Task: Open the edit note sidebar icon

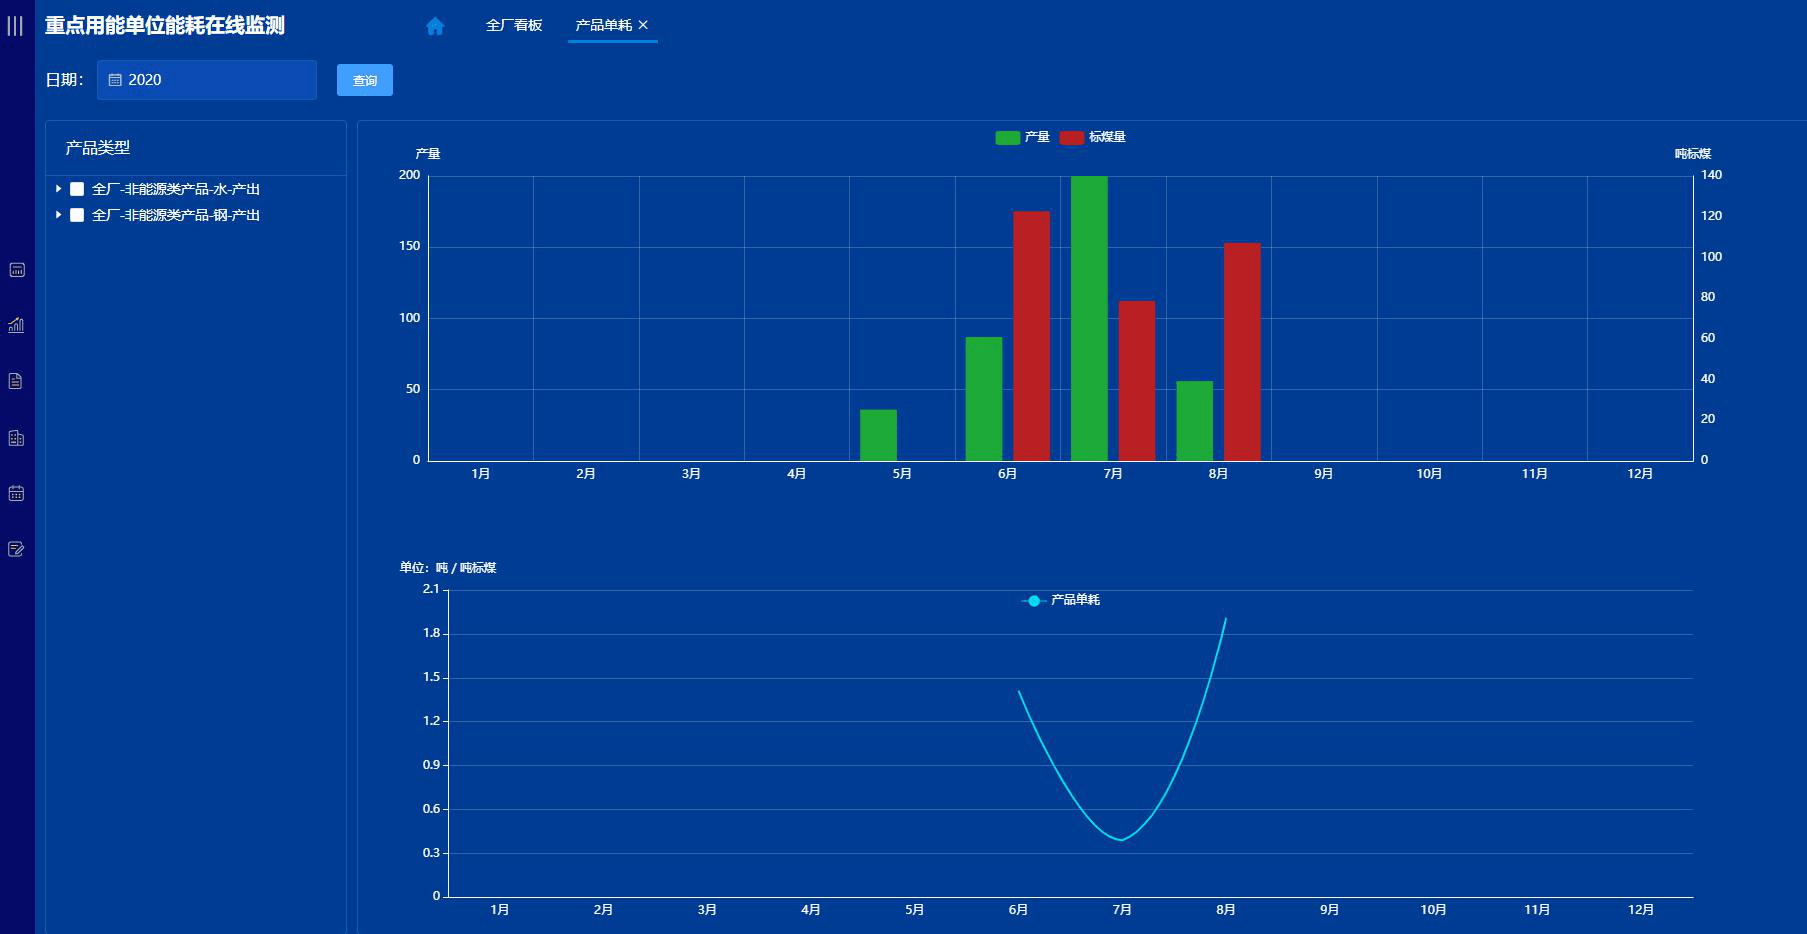Action: coord(16,549)
